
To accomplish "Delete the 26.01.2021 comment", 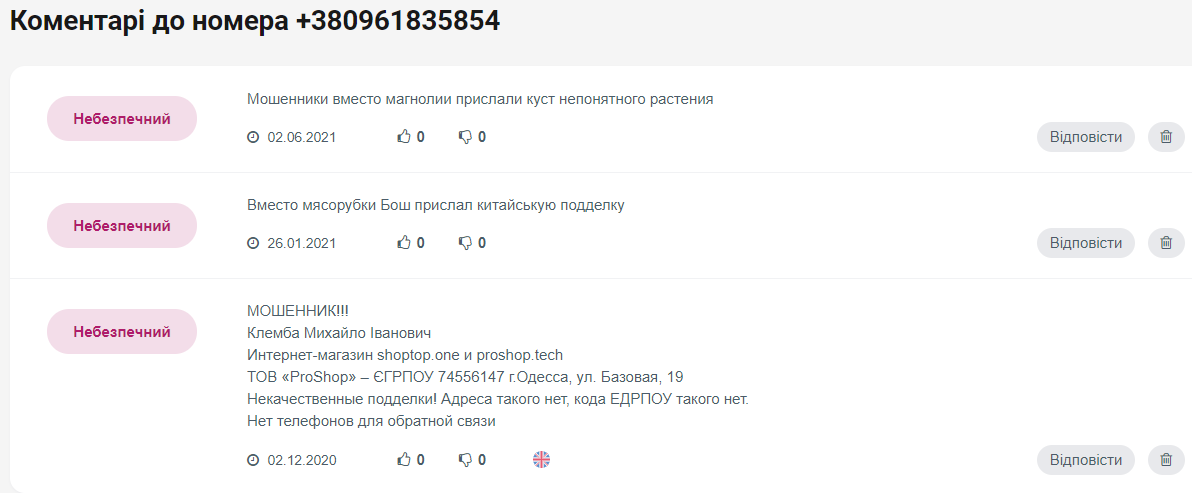I will coord(1165,243).
